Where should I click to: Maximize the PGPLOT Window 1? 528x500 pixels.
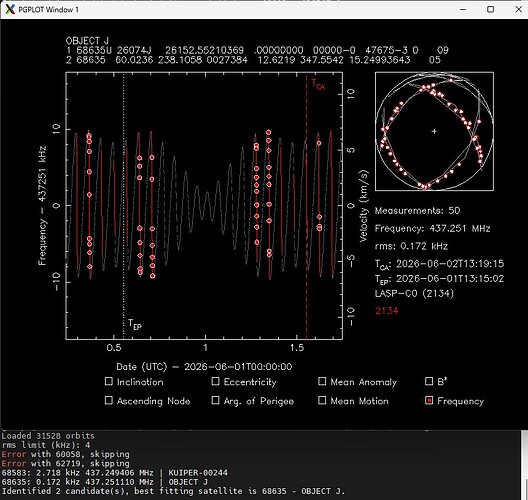491,9
